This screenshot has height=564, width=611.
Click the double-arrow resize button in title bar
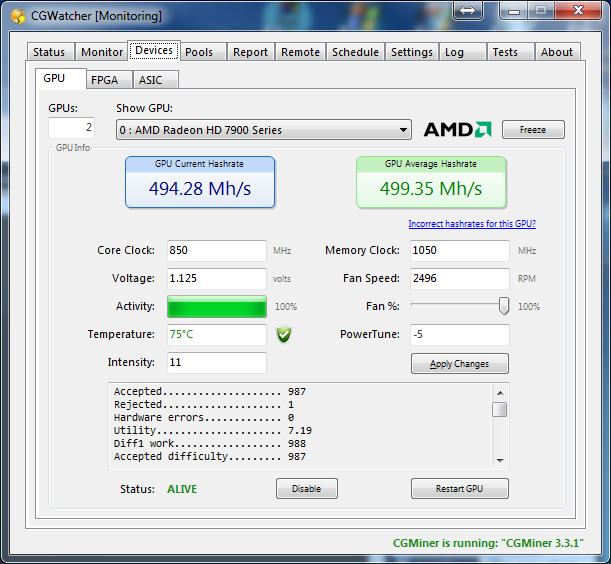(x=468, y=11)
